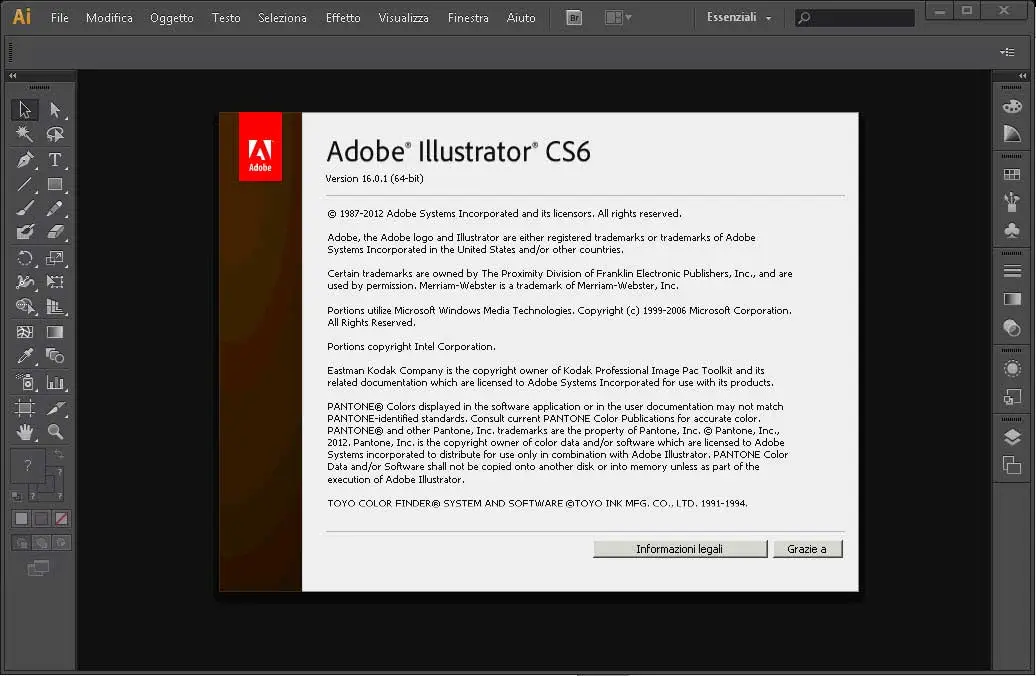Screen dimensions: 1036x676
Task: Select the Gradient tool
Action: [55, 332]
